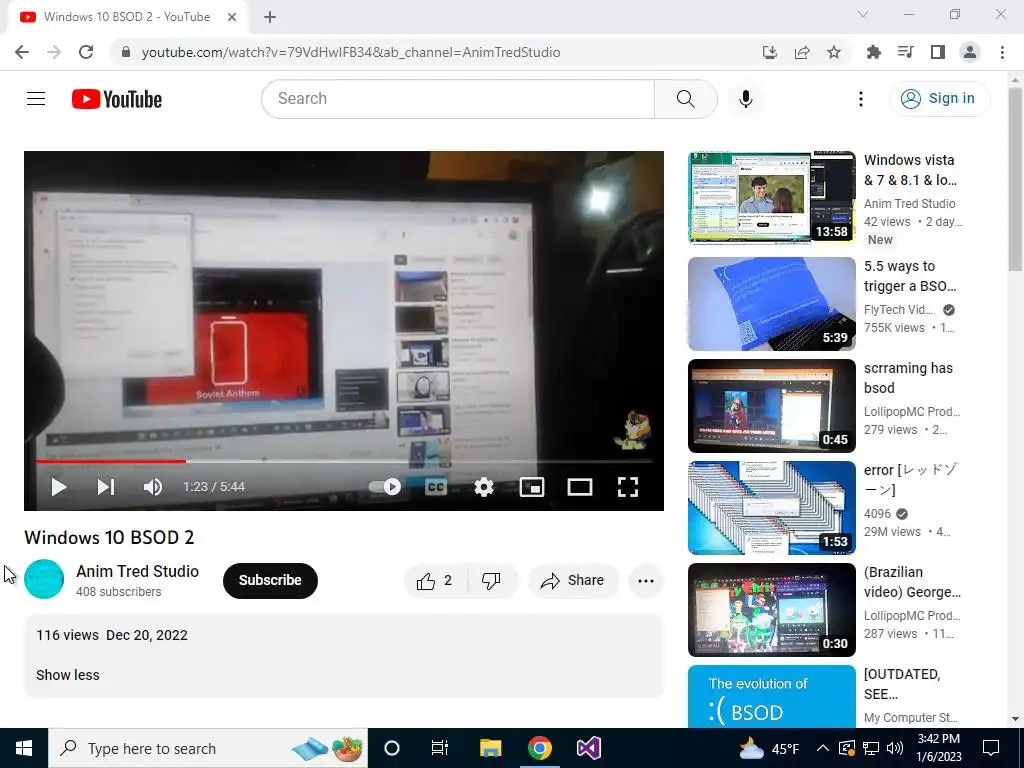
Task: Skip to next video in player
Action: point(106,487)
